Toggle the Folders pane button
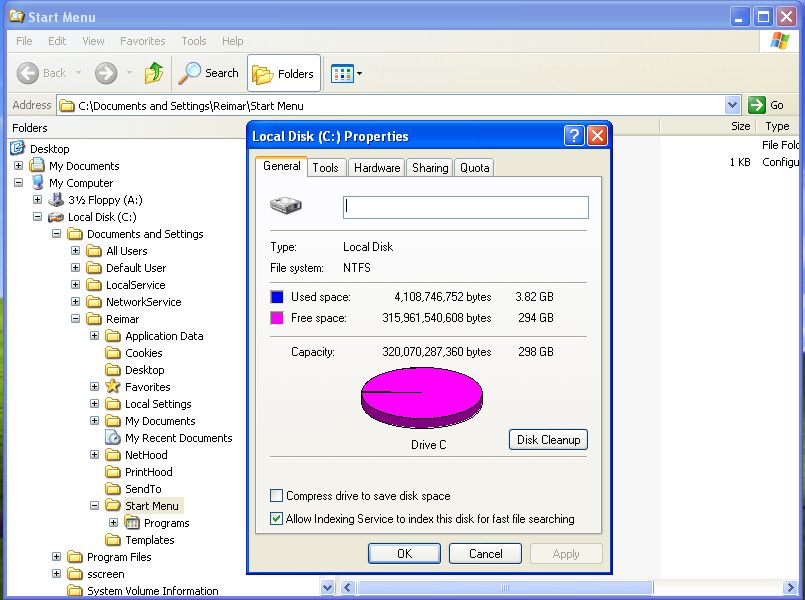805x600 pixels. (x=284, y=73)
